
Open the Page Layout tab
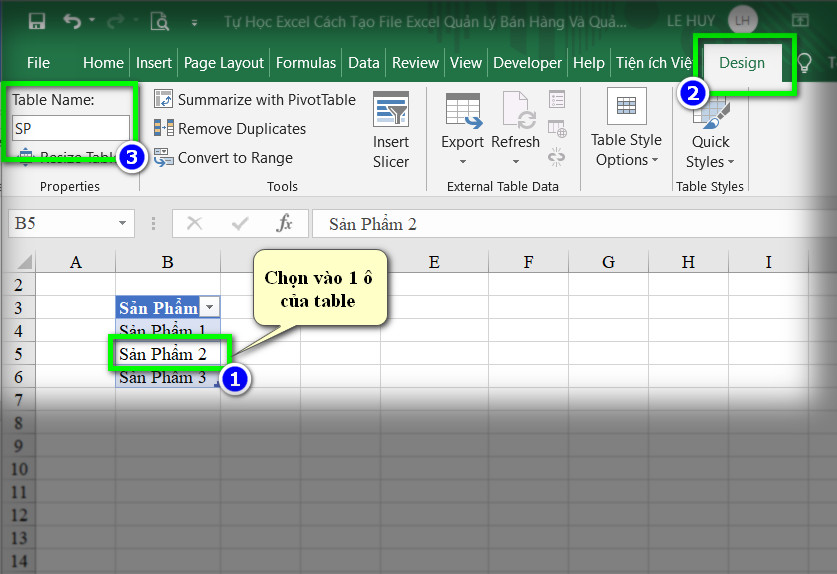pos(224,63)
